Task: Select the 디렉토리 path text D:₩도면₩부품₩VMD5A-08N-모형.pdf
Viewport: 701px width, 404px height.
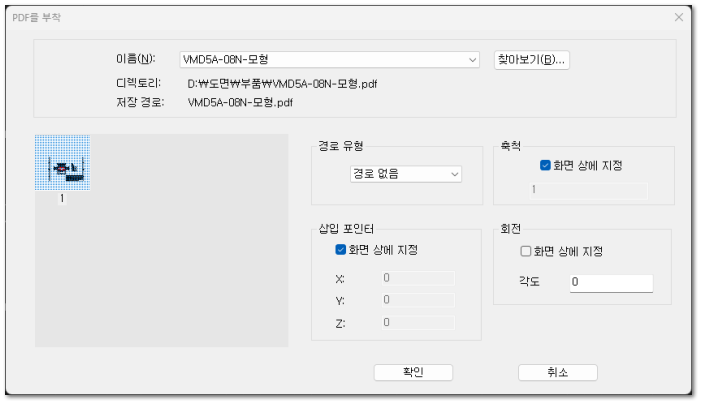Action: click(283, 84)
